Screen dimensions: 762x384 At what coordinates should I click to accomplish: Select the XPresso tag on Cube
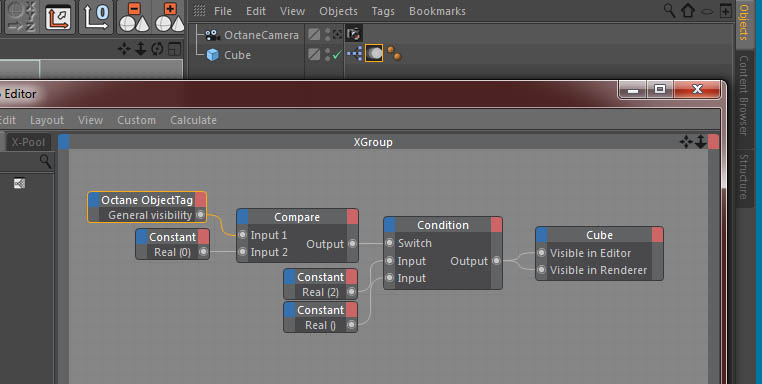pyautogui.click(x=355, y=53)
